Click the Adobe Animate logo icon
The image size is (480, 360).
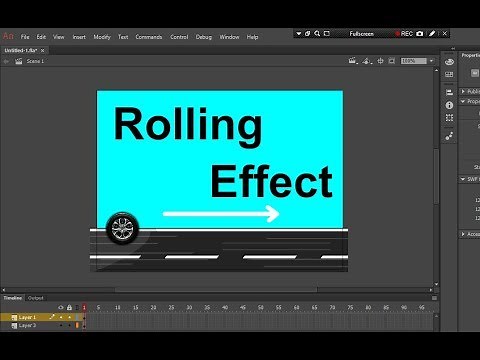(x=8, y=36)
